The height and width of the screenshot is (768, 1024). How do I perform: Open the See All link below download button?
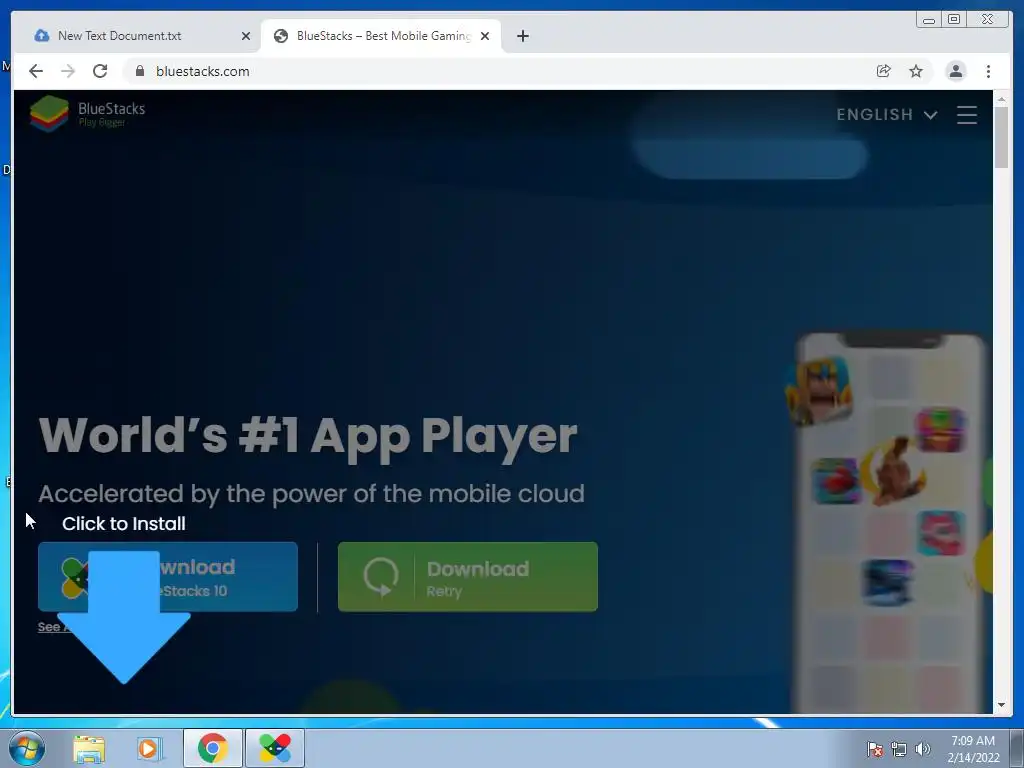pyautogui.click(x=52, y=627)
